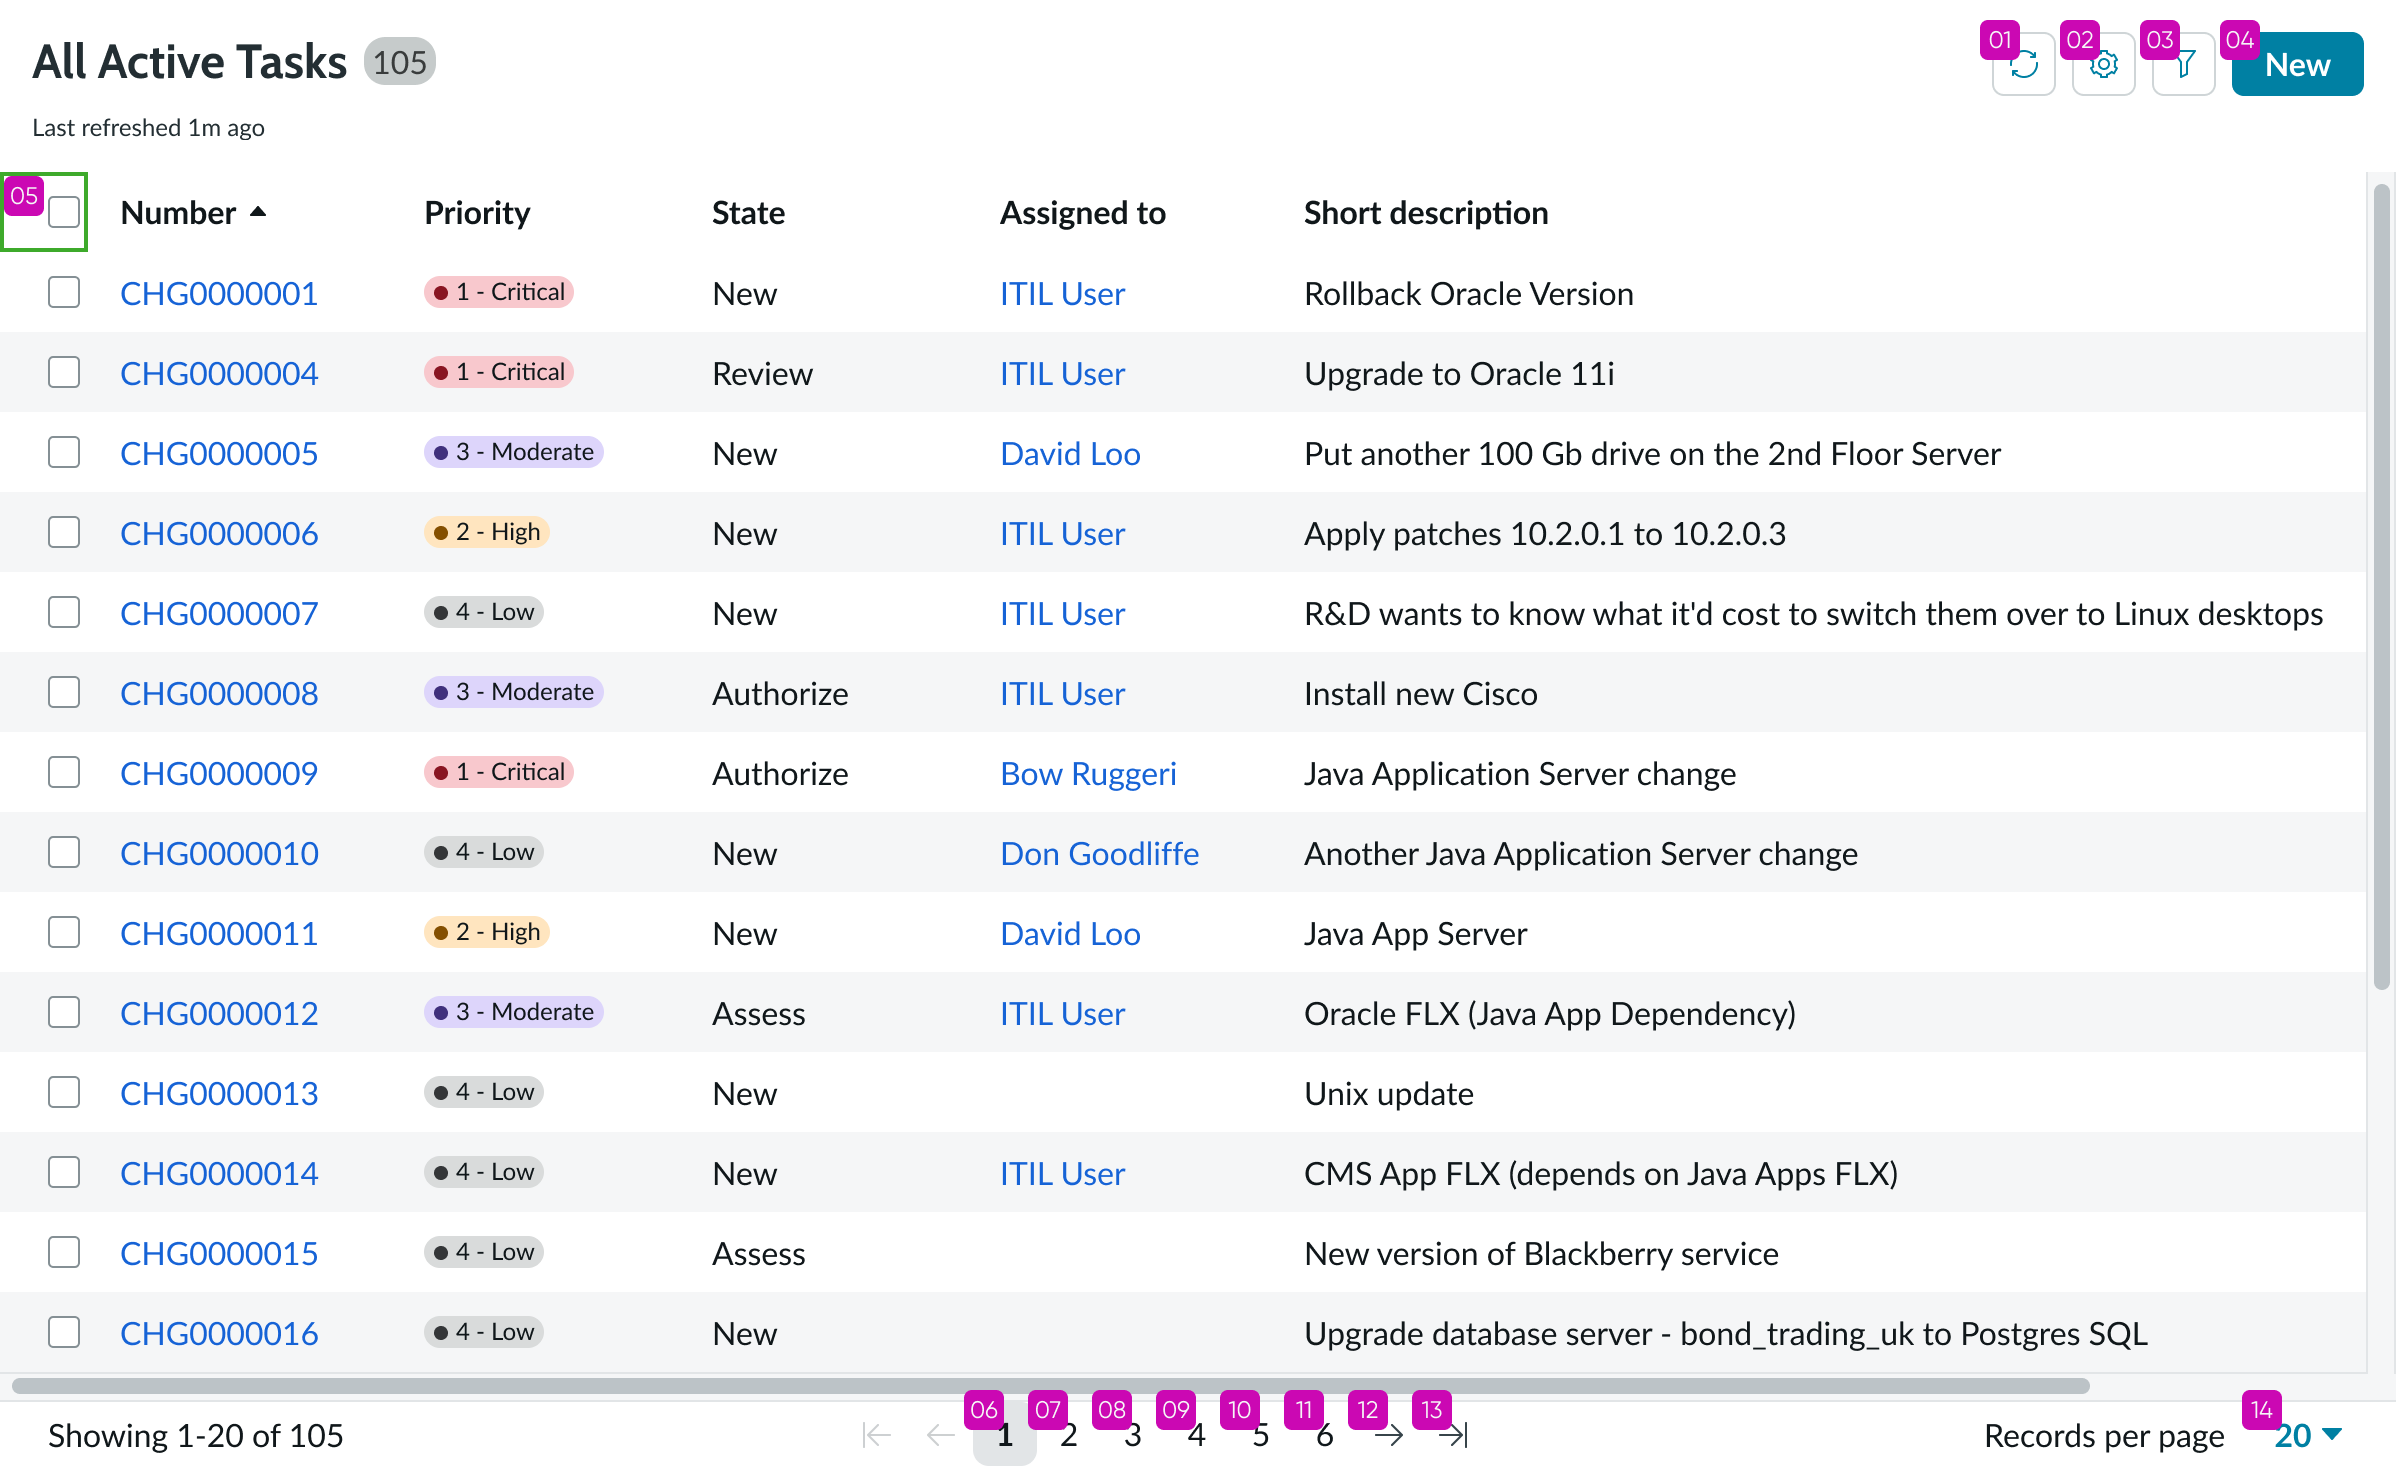The height and width of the screenshot is (1466, 2396).
Task: Check the row checkbox for CHG0000001
Action: pyautogui.click(x=64, y=292)
